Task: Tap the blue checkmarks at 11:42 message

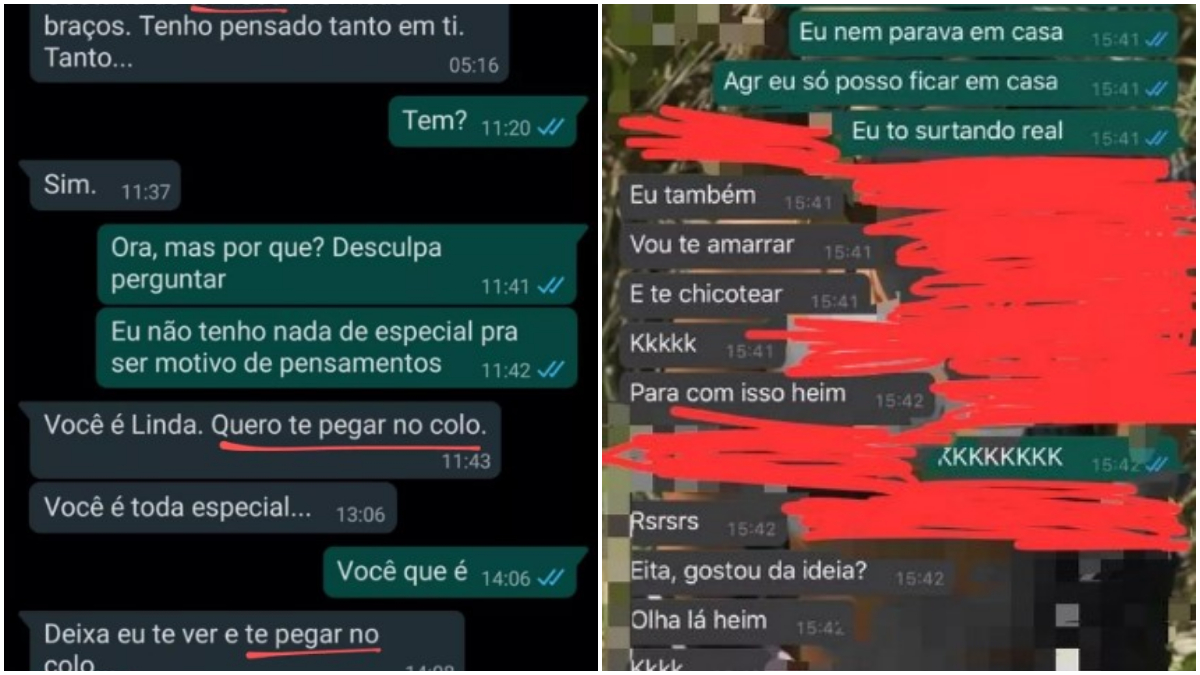Action: pos(551,370)
